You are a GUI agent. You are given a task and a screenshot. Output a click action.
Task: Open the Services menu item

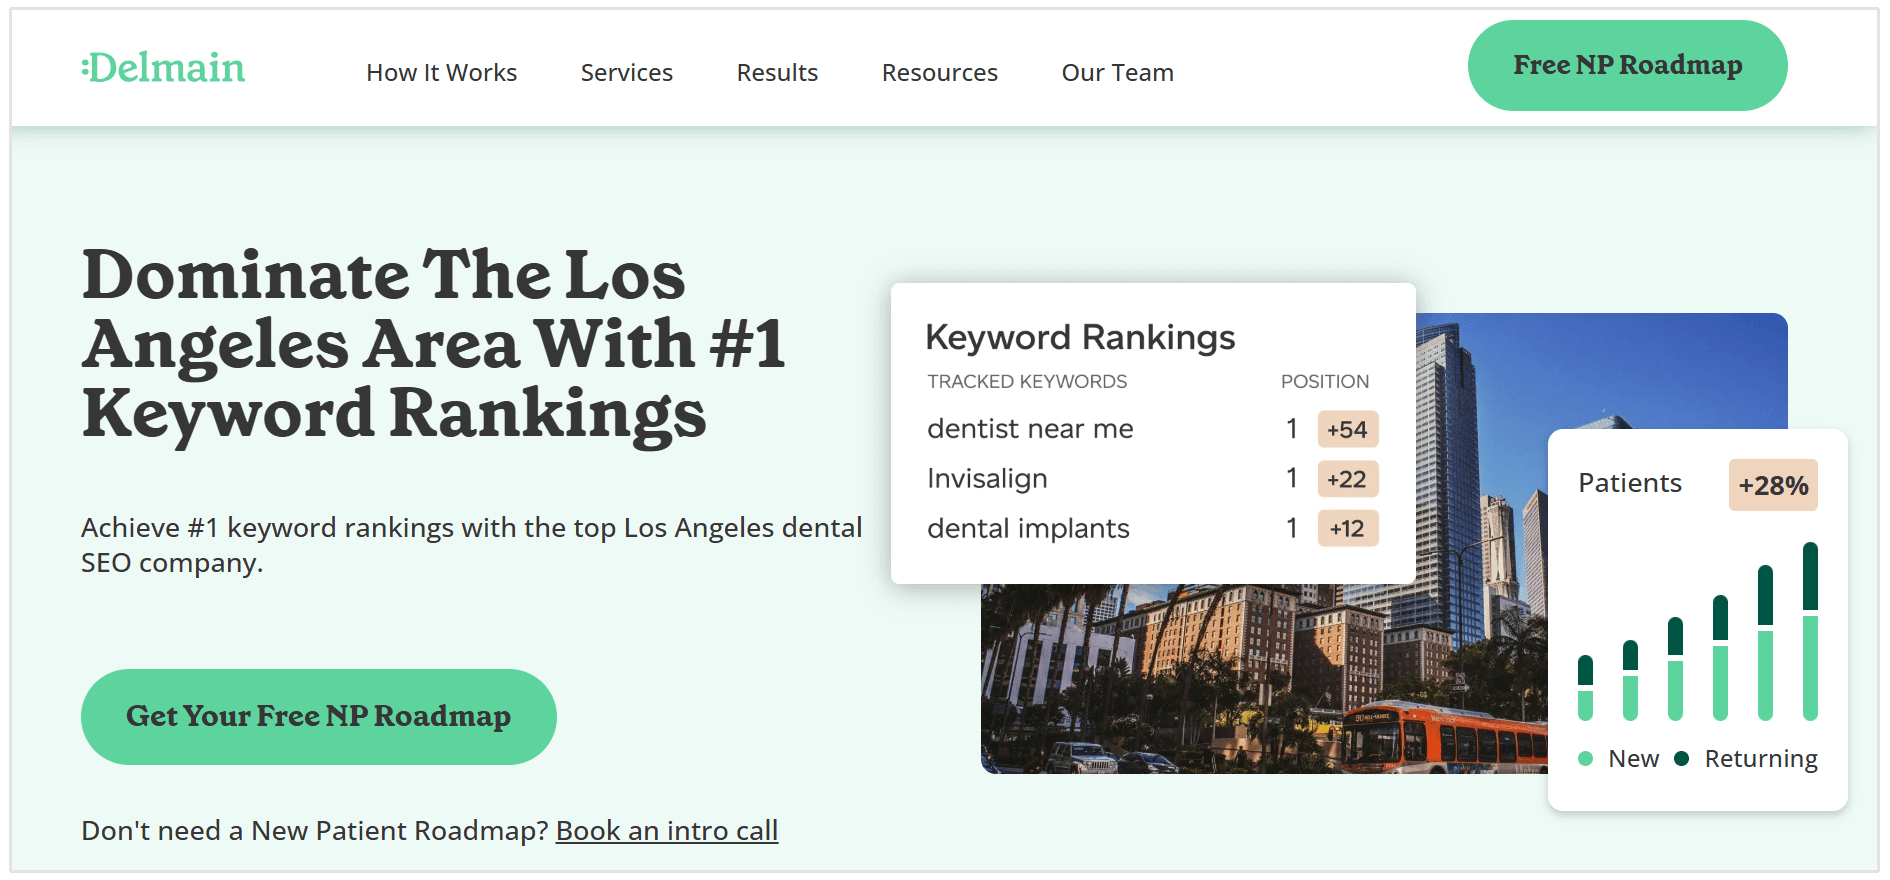pos(626,73)
